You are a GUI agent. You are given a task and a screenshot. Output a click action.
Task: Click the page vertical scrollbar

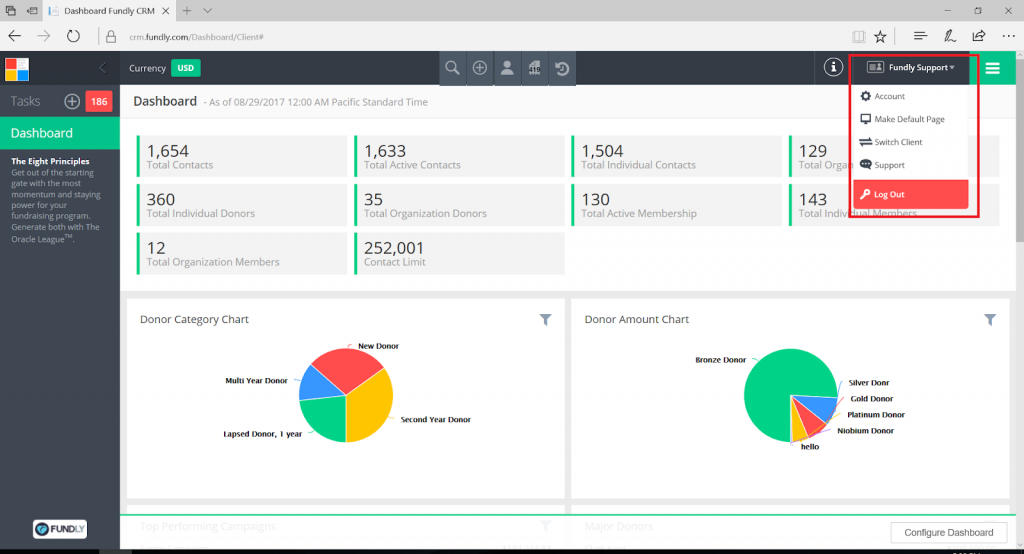pos(1019,150)
